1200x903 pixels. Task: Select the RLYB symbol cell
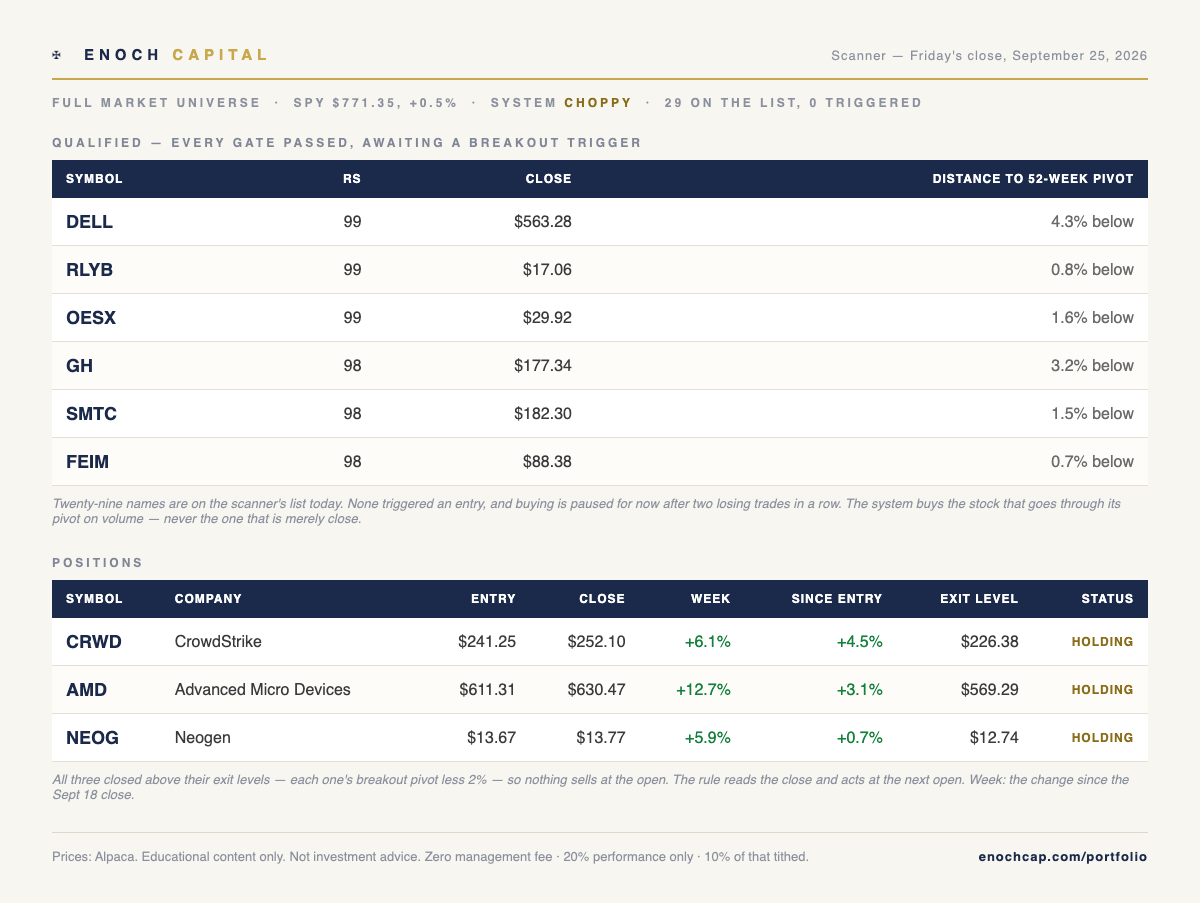[88, 270]
